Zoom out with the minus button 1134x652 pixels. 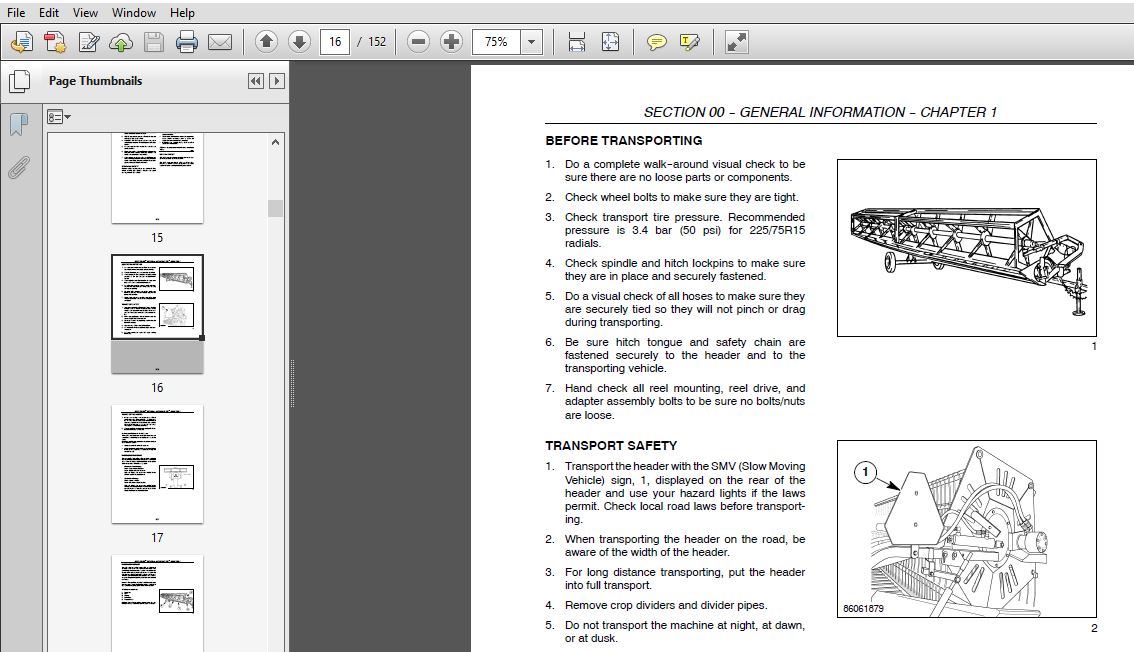pos(418,42)
